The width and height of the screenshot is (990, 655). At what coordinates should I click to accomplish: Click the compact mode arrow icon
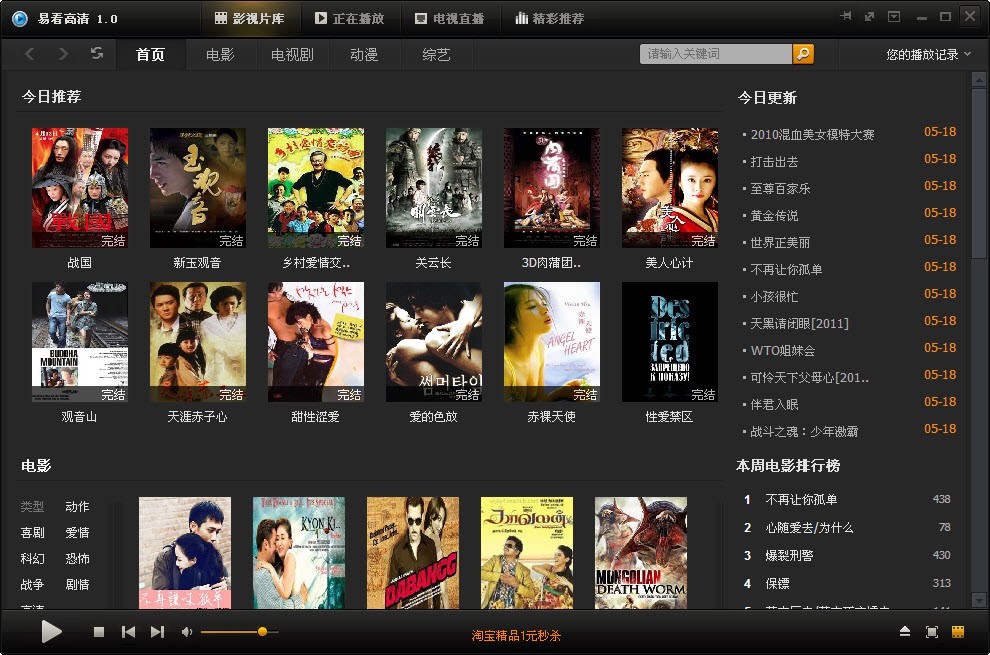(x=869, y=16)
